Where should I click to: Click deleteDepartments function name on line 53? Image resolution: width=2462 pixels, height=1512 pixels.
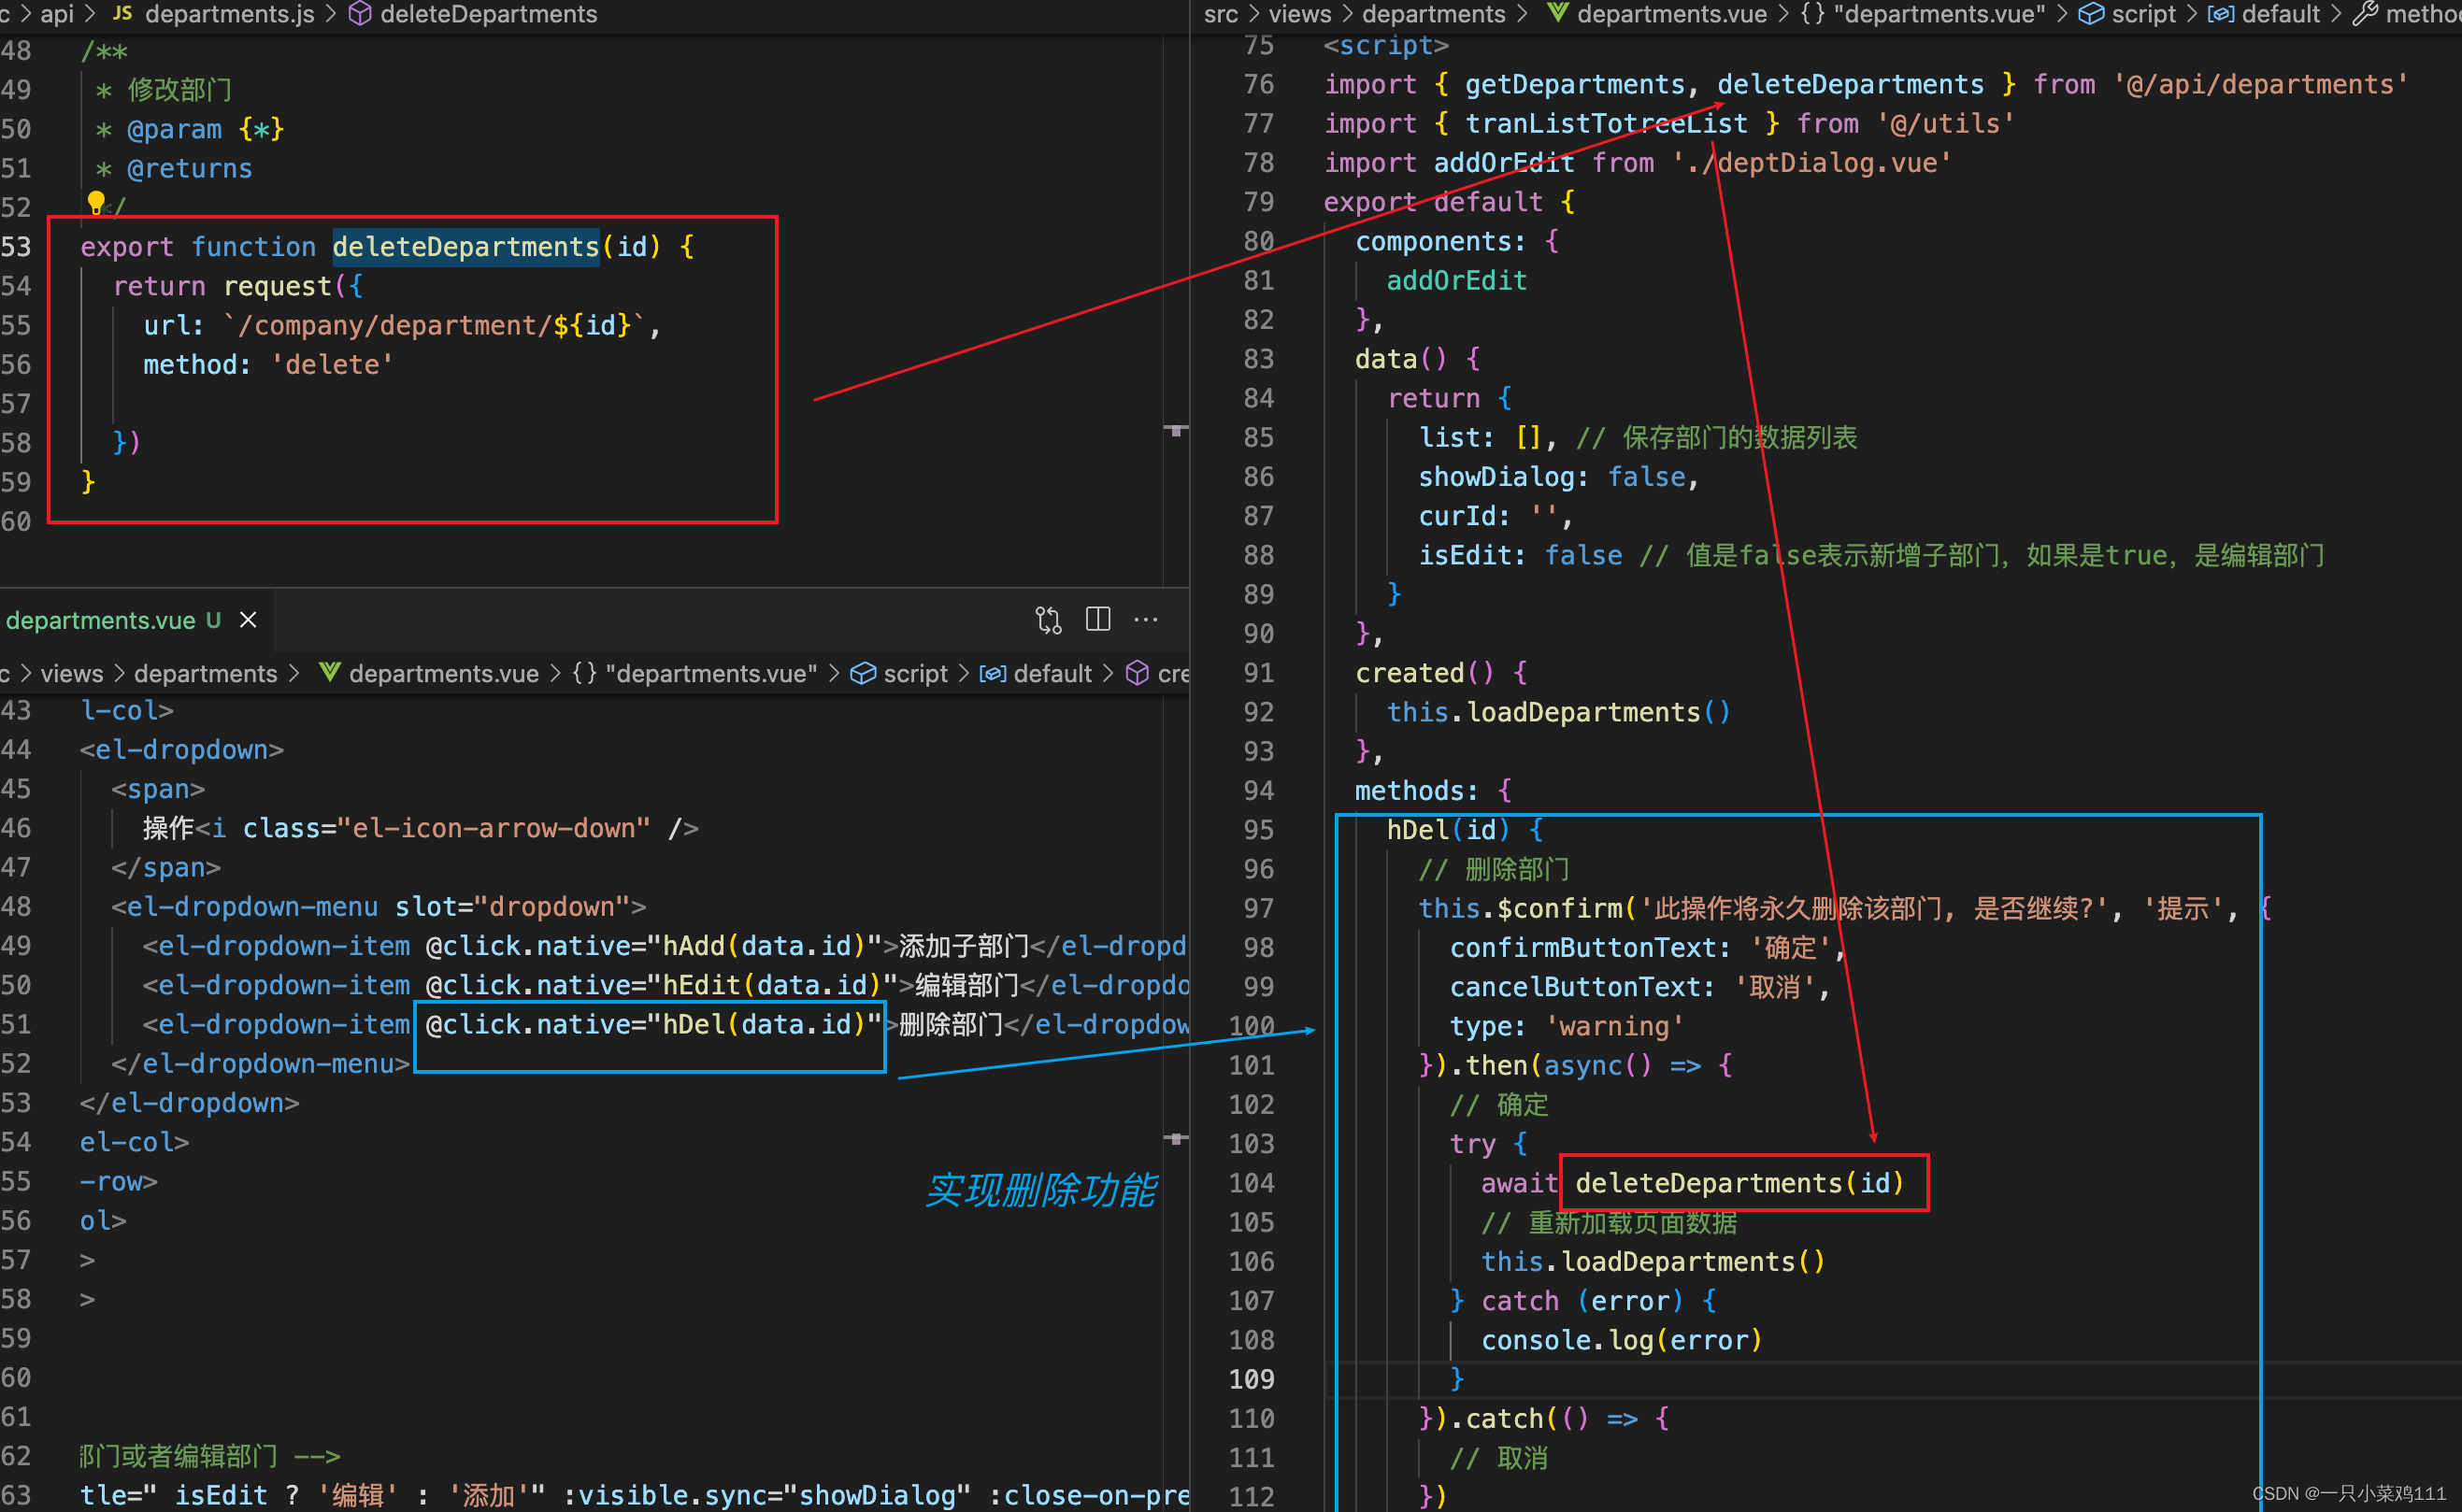(x=465, y=247)
